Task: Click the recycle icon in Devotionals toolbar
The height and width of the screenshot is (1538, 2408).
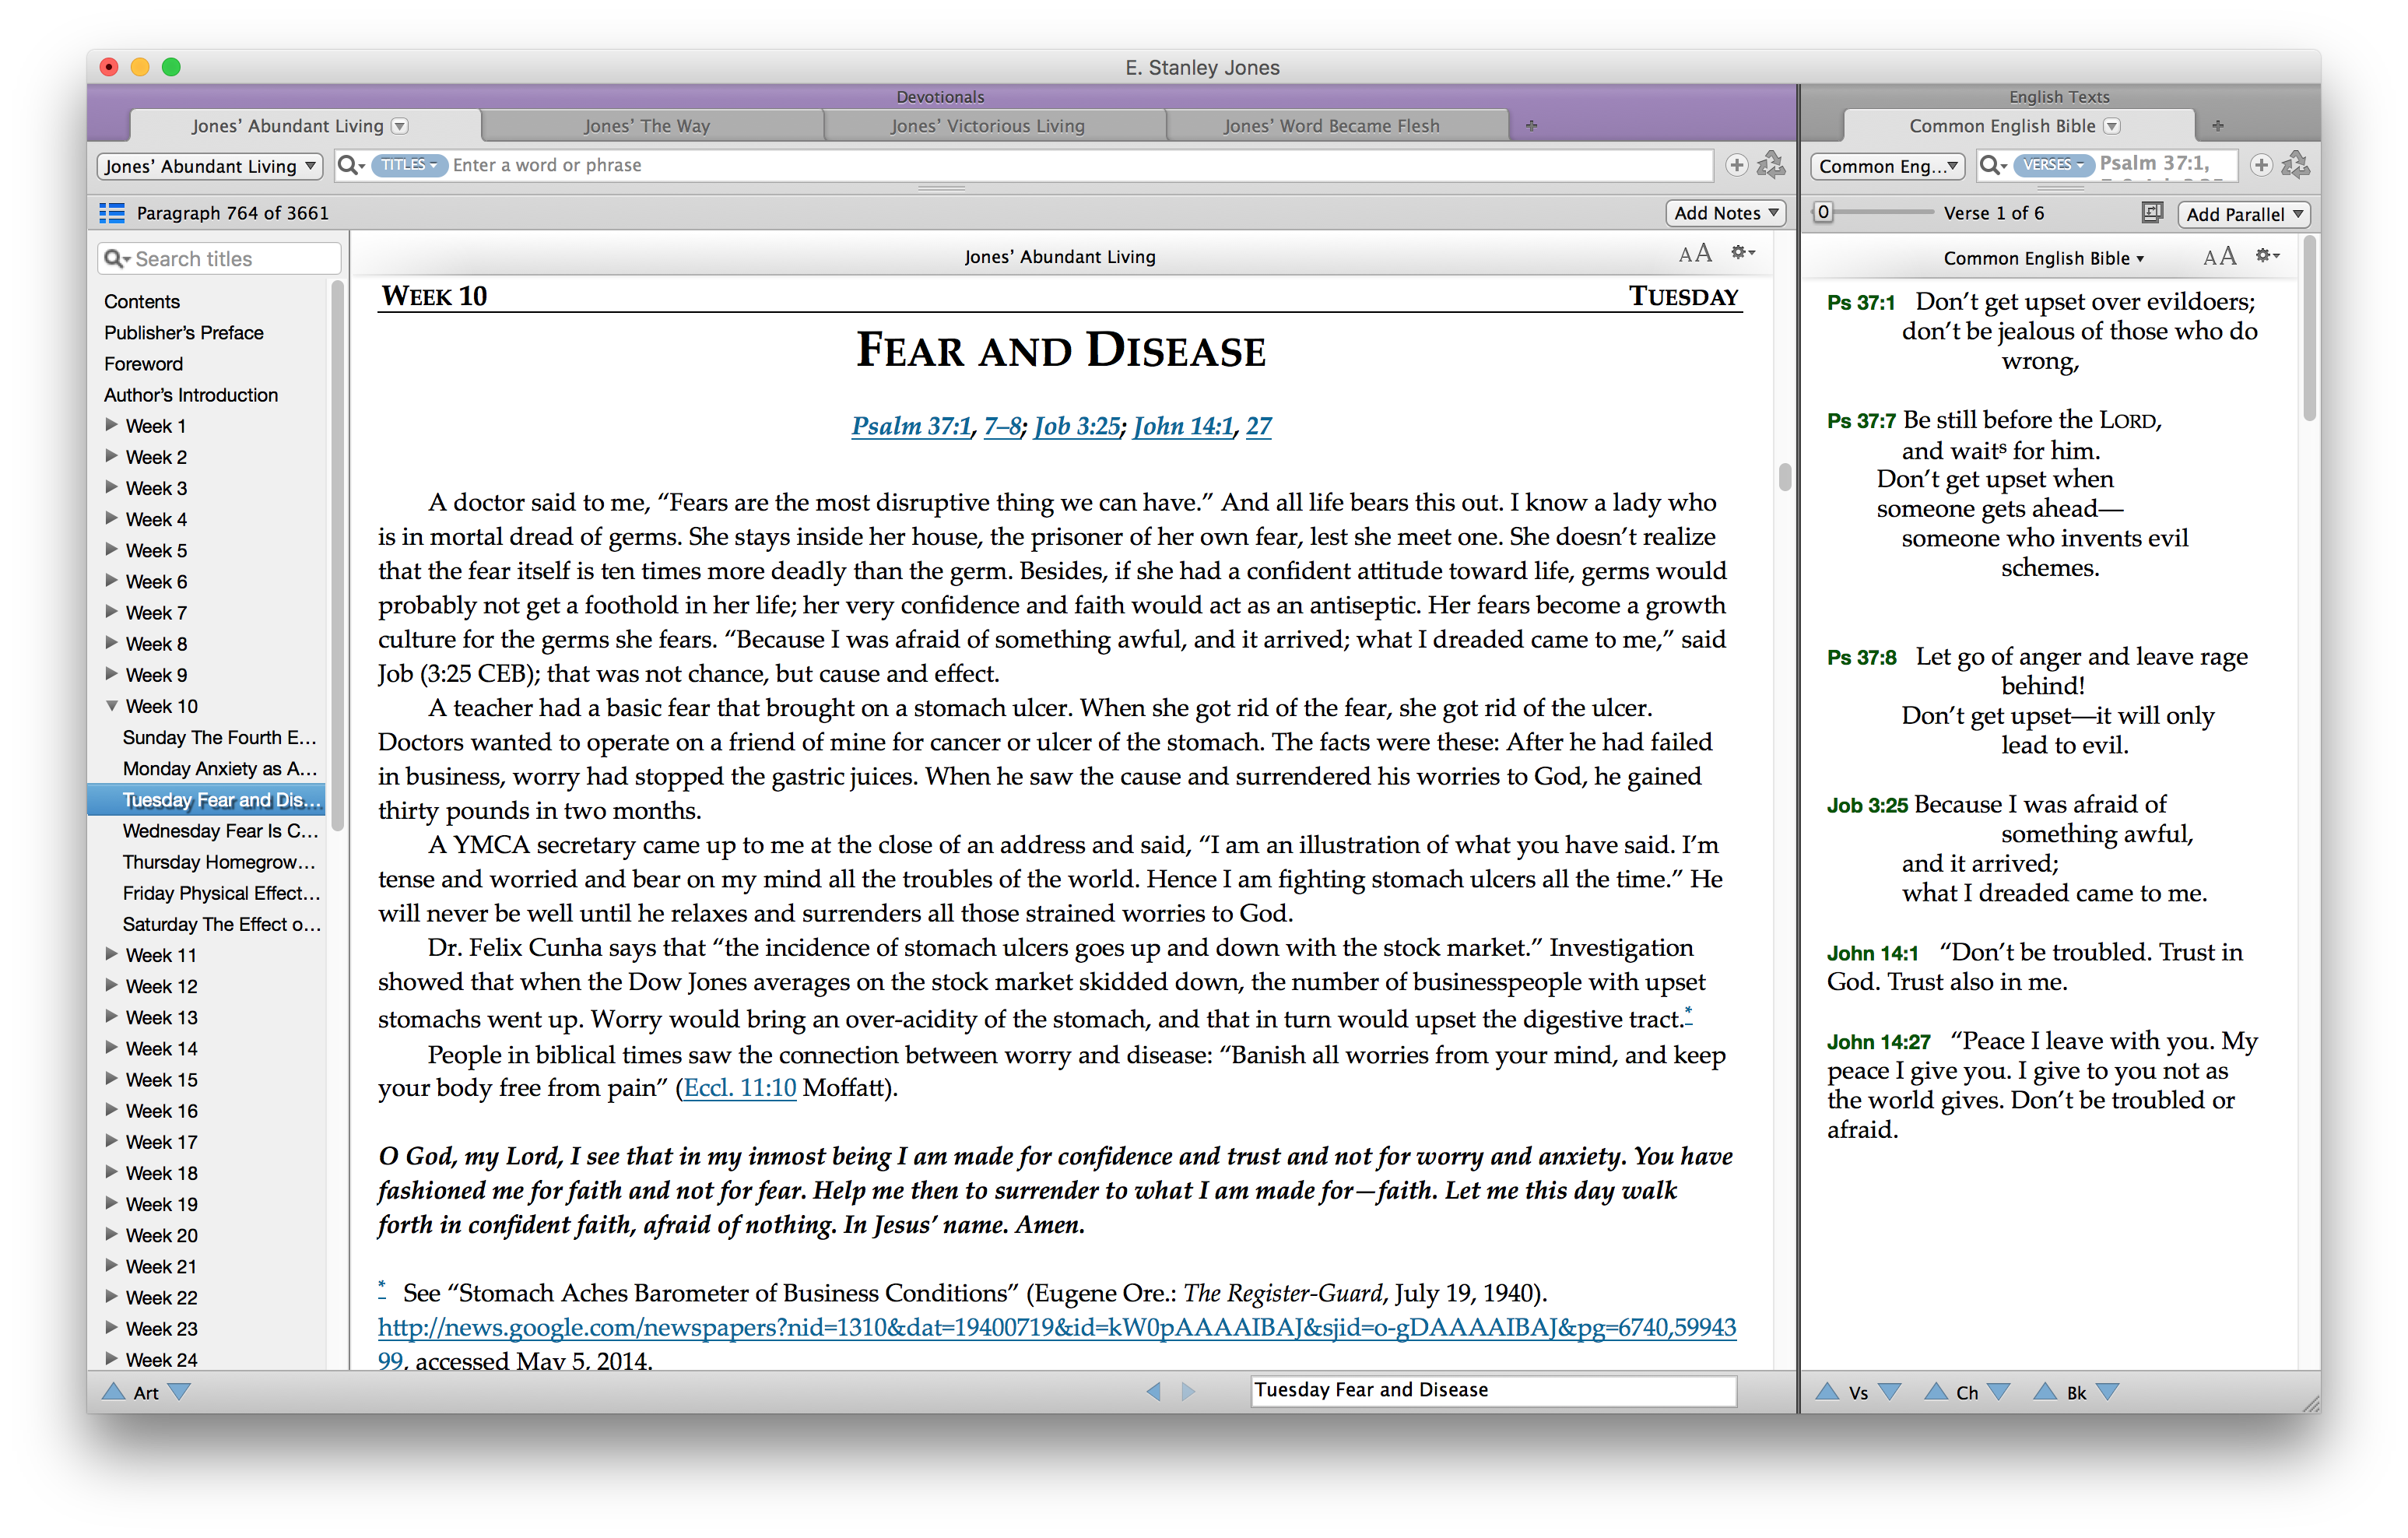Action: click(x=1771, y=165)
